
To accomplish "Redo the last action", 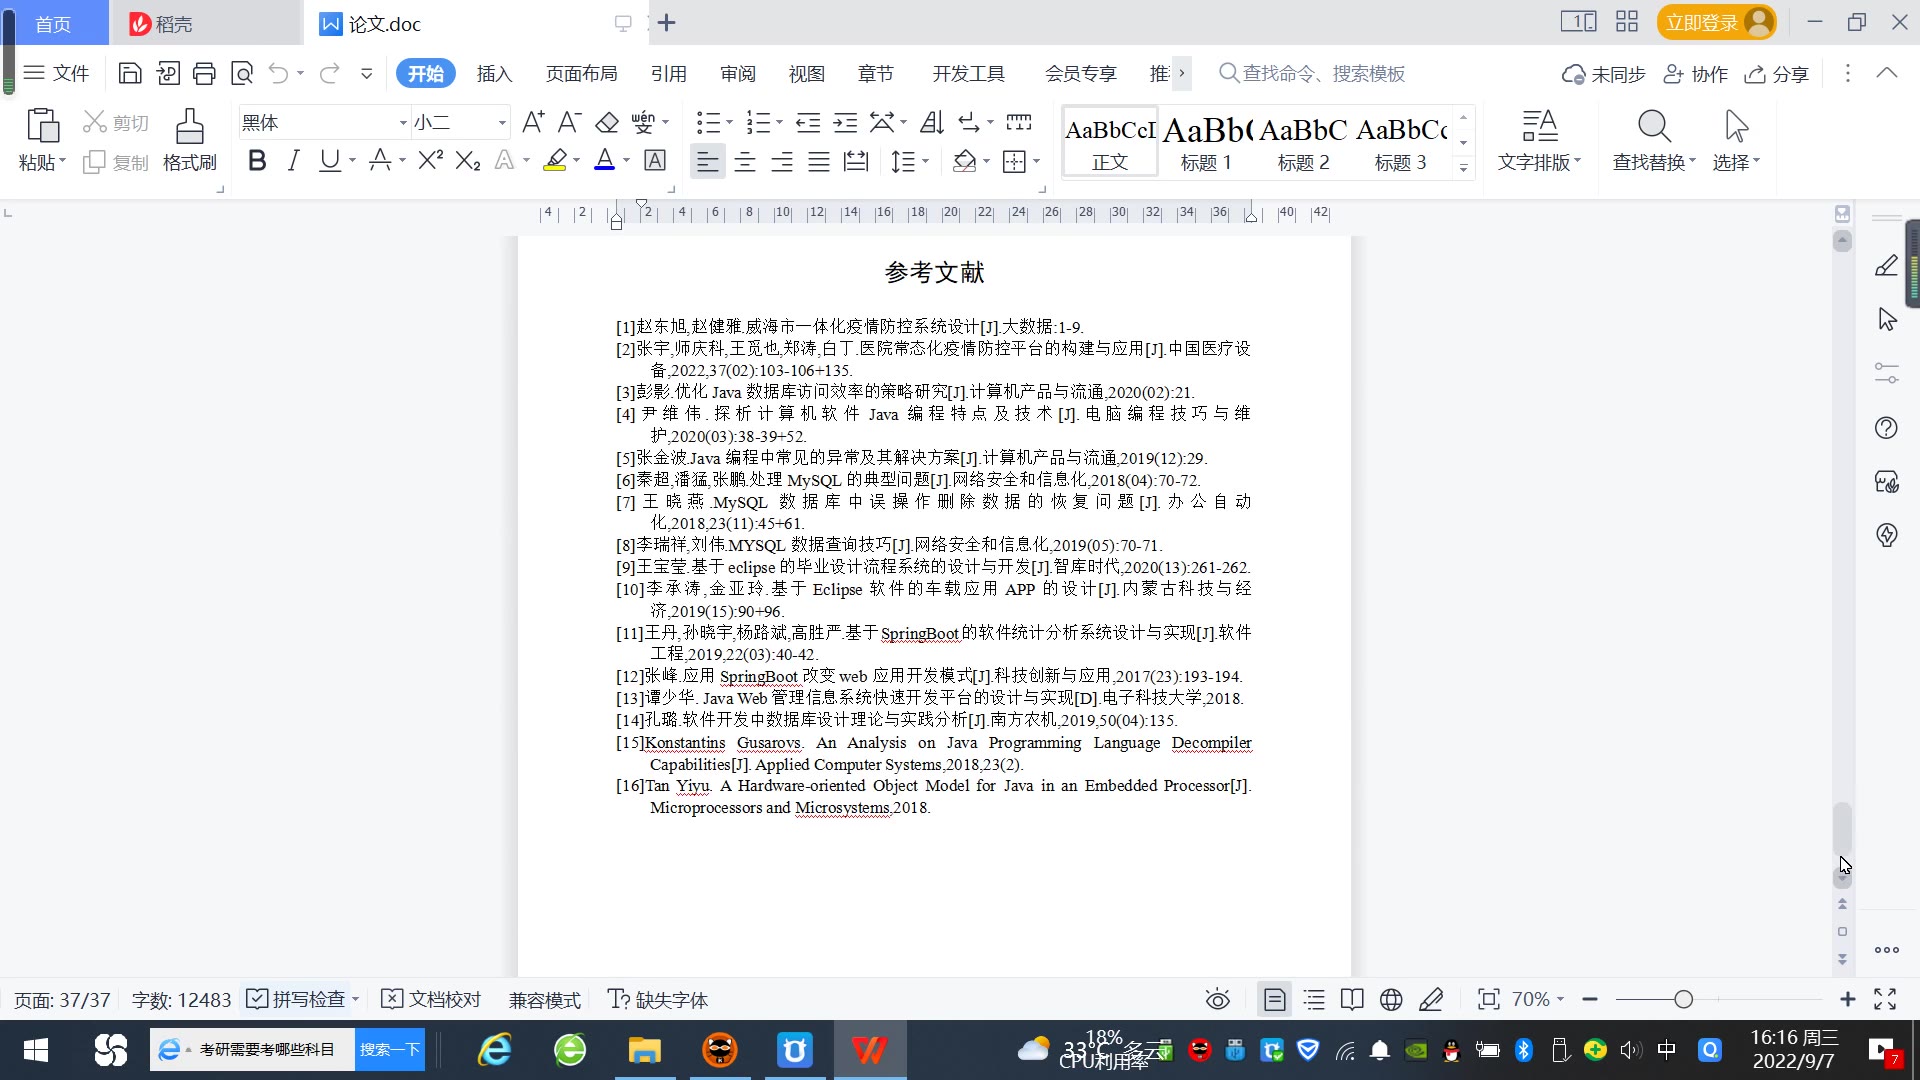I will click(x=329, y=73).
